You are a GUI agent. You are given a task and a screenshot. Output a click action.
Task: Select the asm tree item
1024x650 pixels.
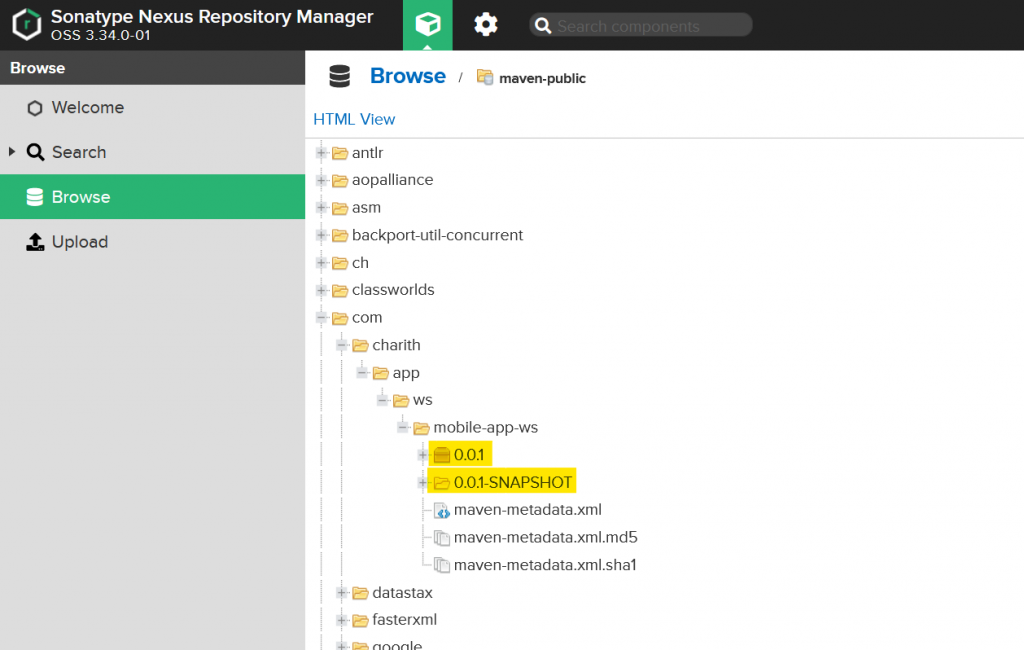coord(366,208)
